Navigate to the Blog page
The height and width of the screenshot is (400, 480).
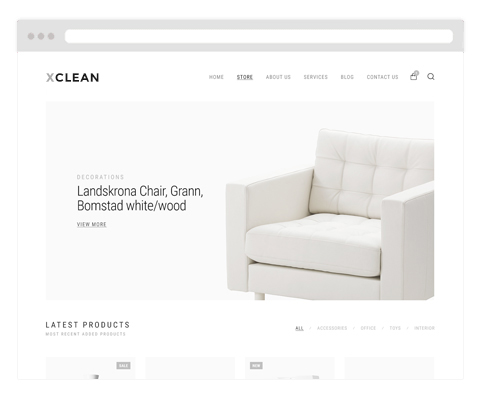tap(347, 77)
